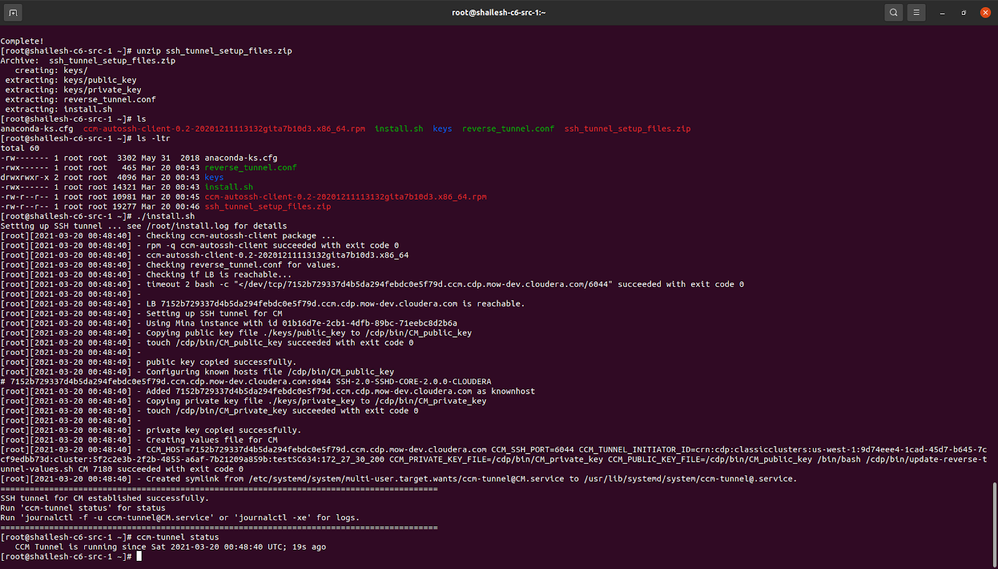This screenshot has height=569, width=998.
Task: Click the 'total 60' line
Action: coord(20,148)
